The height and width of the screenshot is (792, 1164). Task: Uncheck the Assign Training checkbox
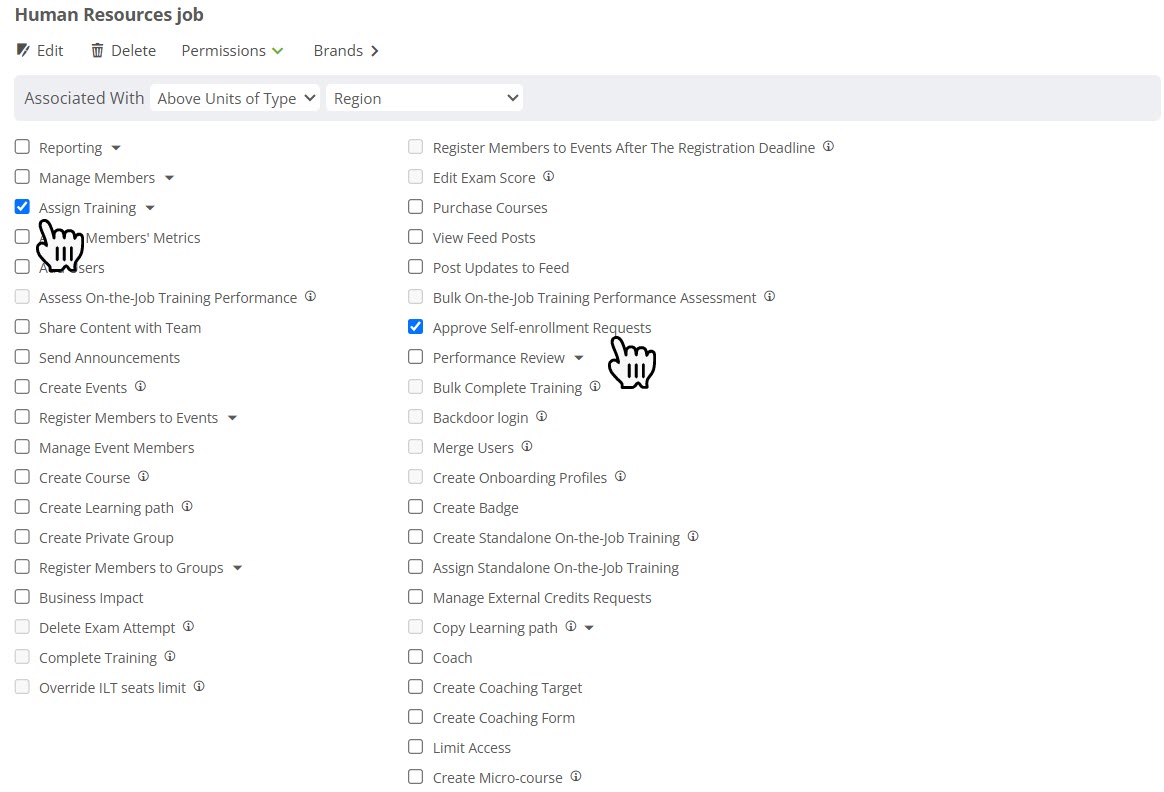click(22, 207)
